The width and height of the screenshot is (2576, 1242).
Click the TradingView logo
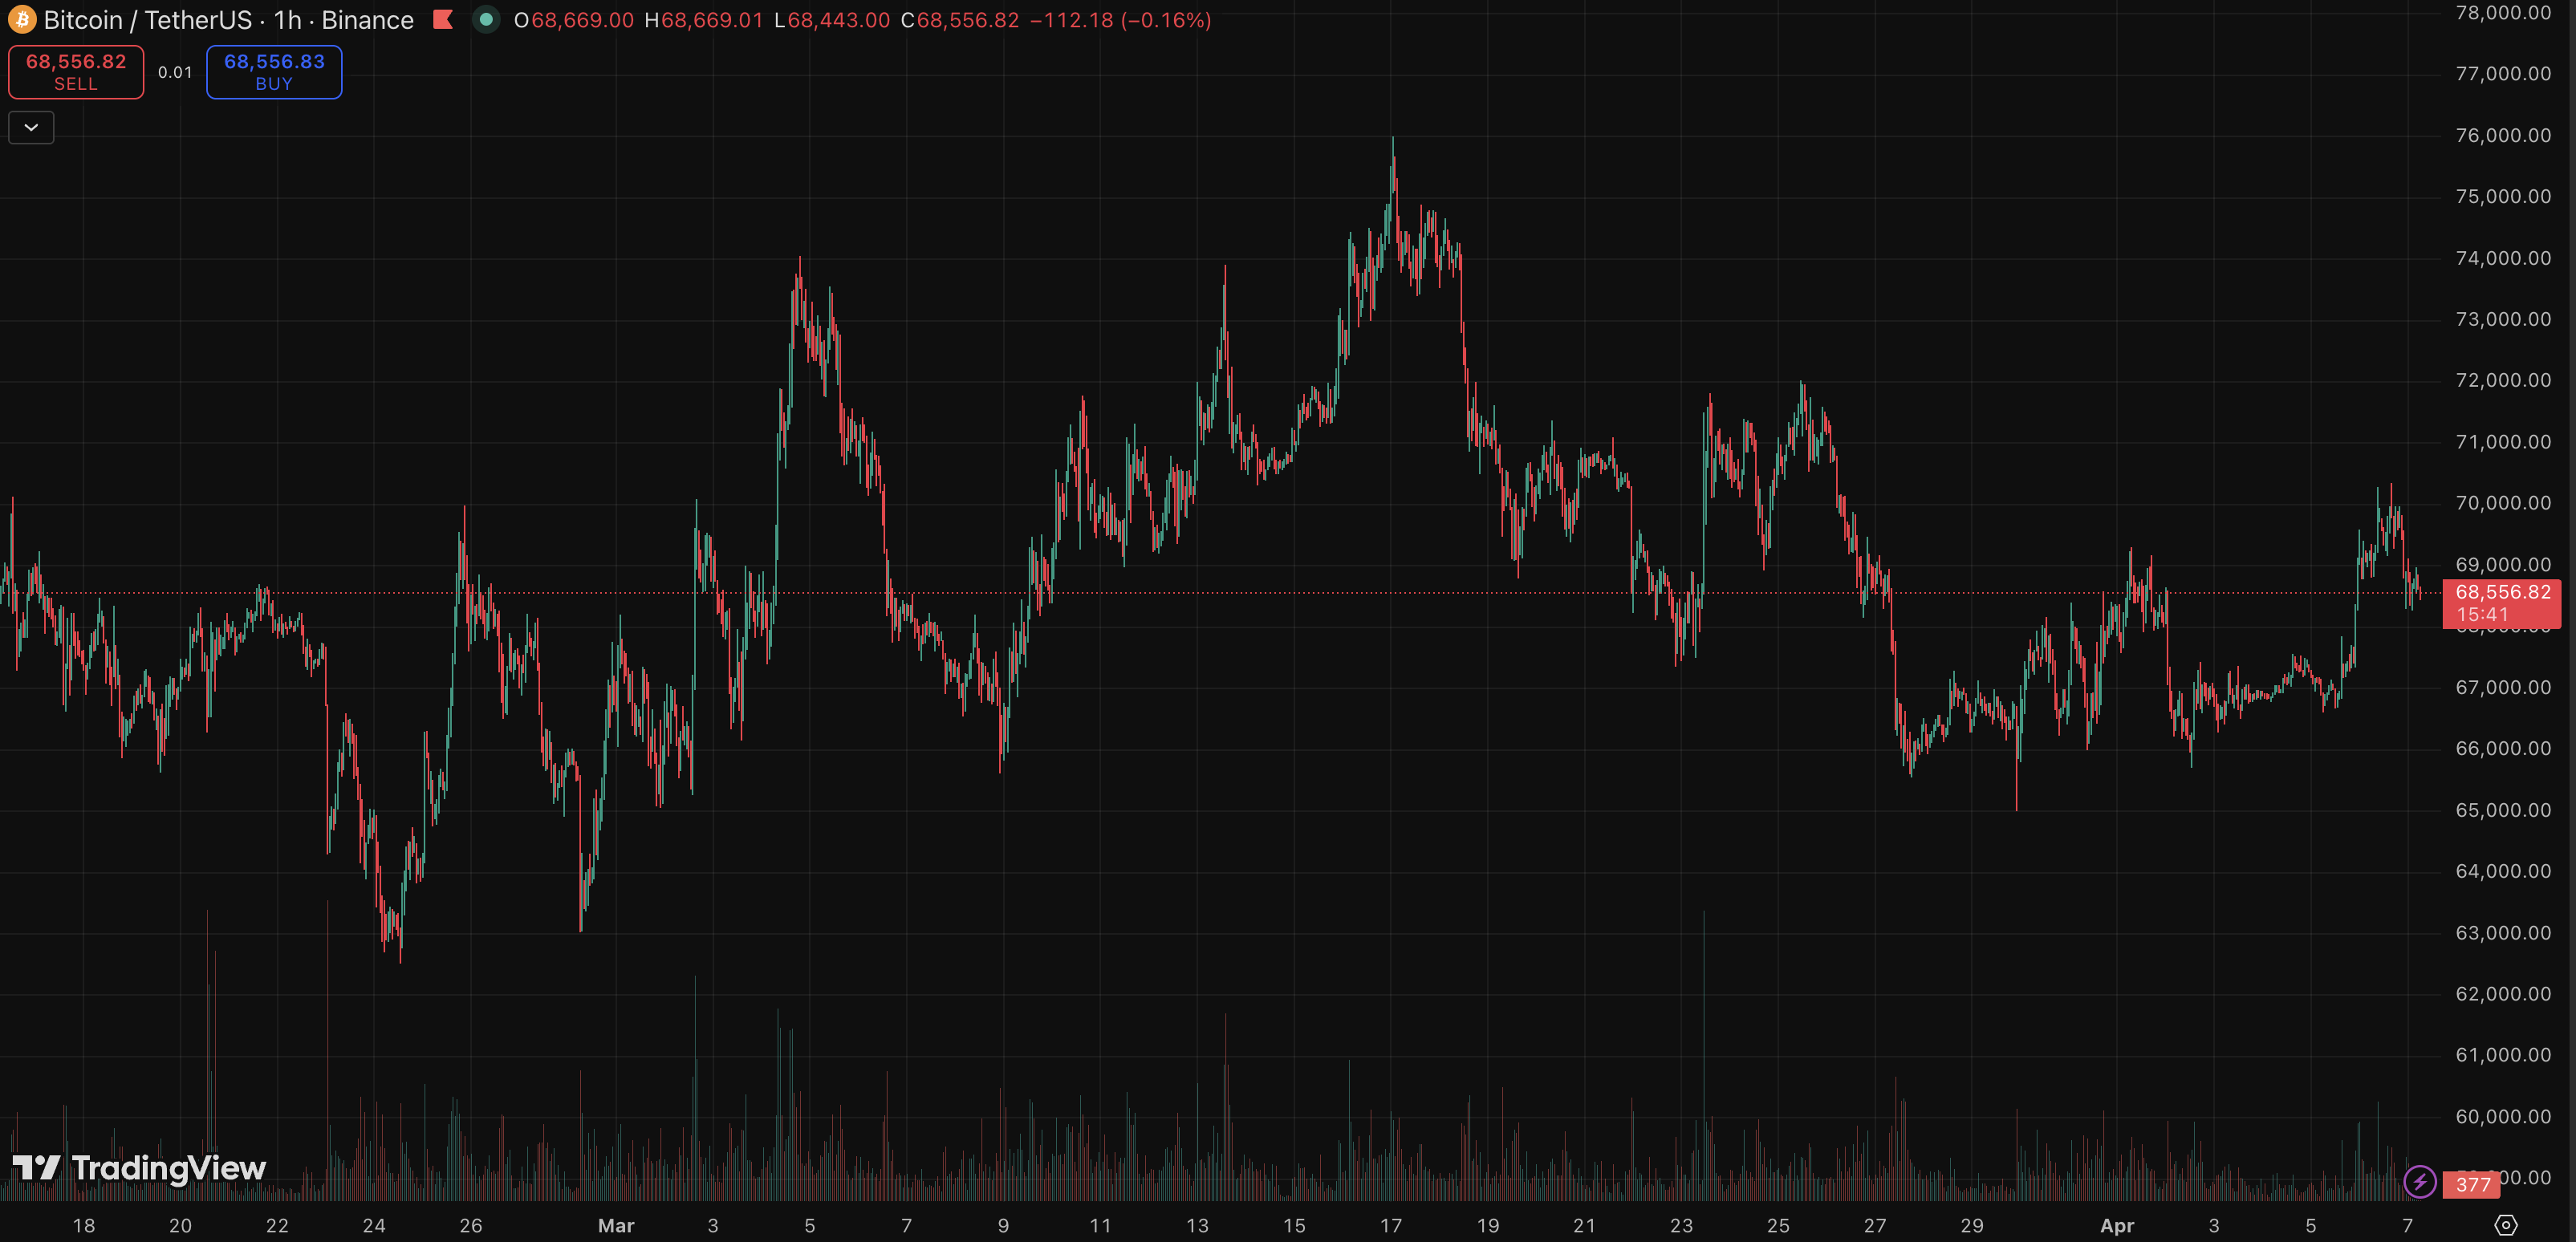coord(139,1168)
